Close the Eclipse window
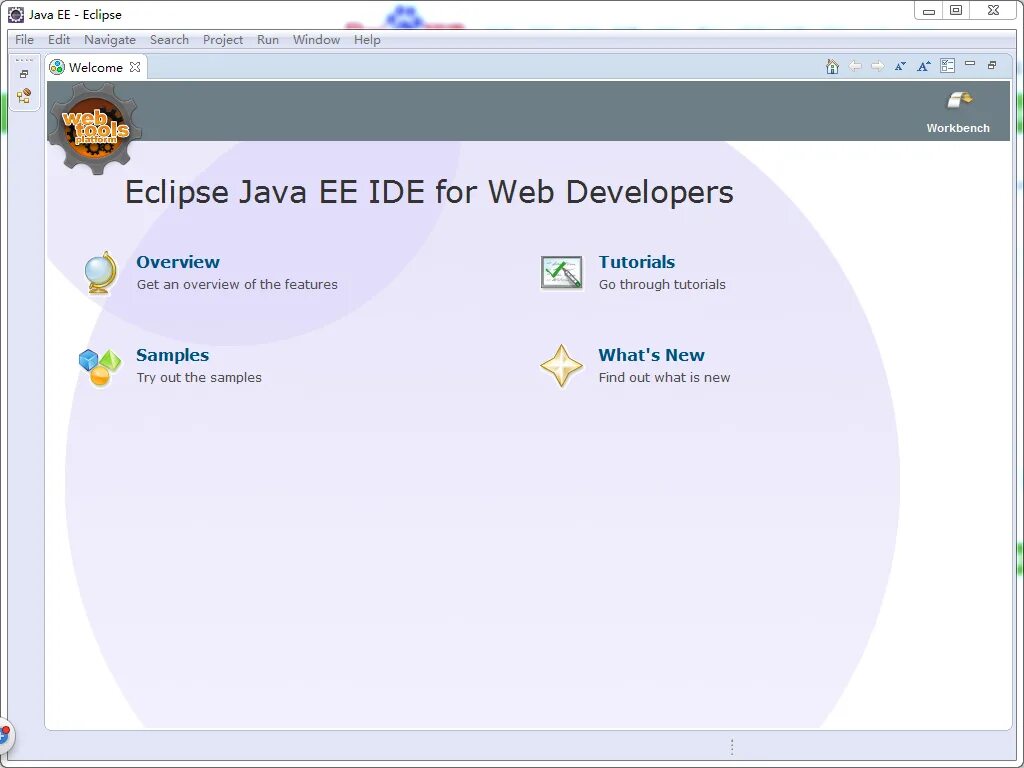Viewport: 1024px width, 768px height. [993, 10]
